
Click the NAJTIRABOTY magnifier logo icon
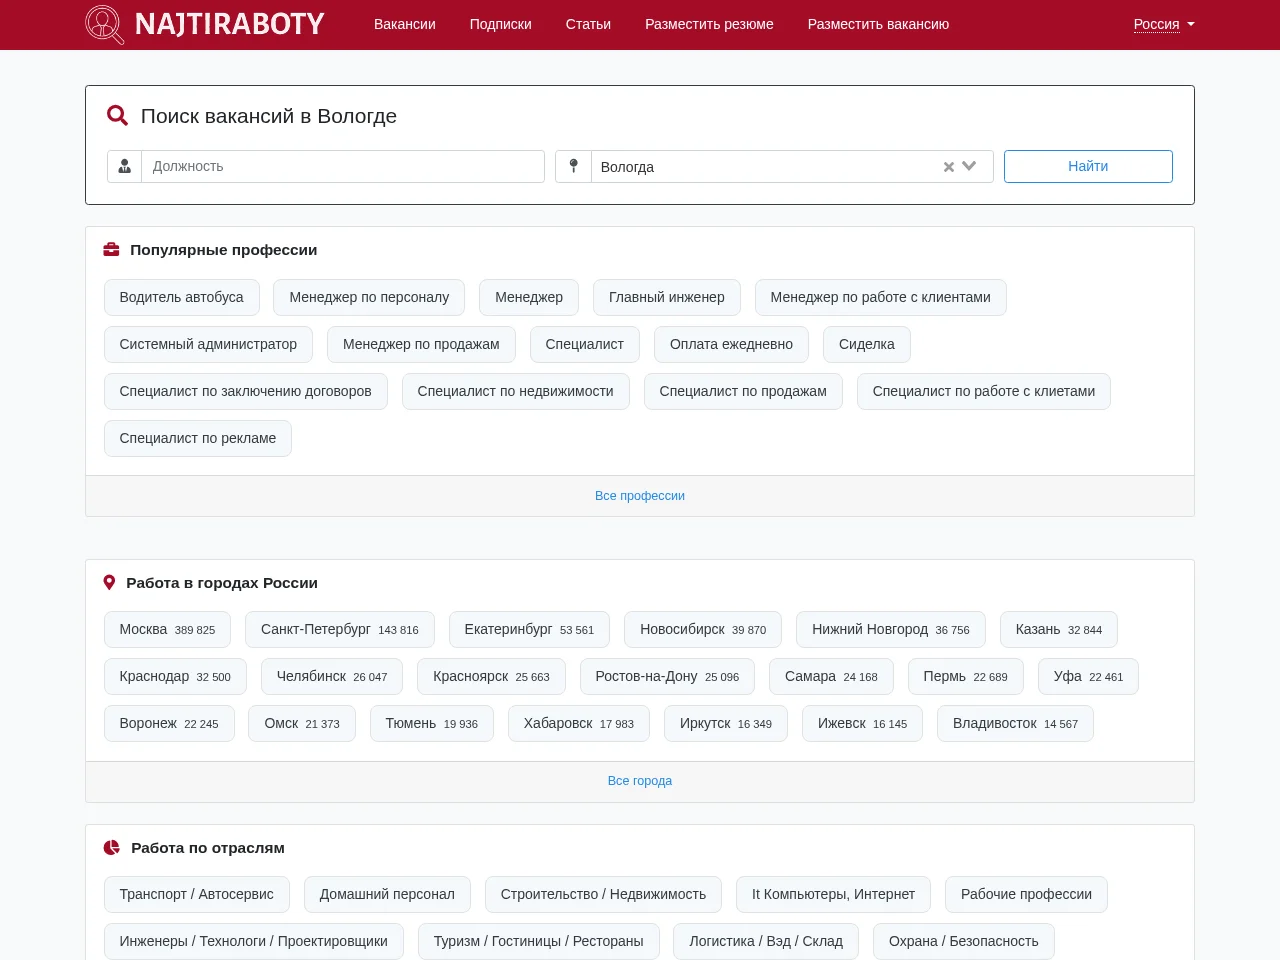point(105,24)
